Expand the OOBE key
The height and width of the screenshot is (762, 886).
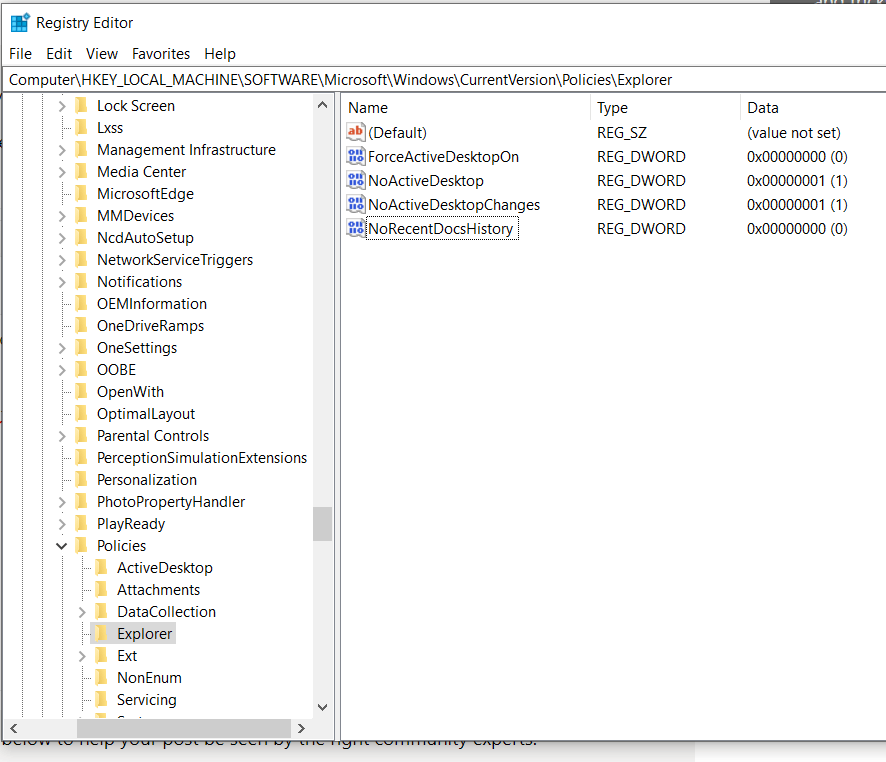pyautogui.click(x=62, y=370)
